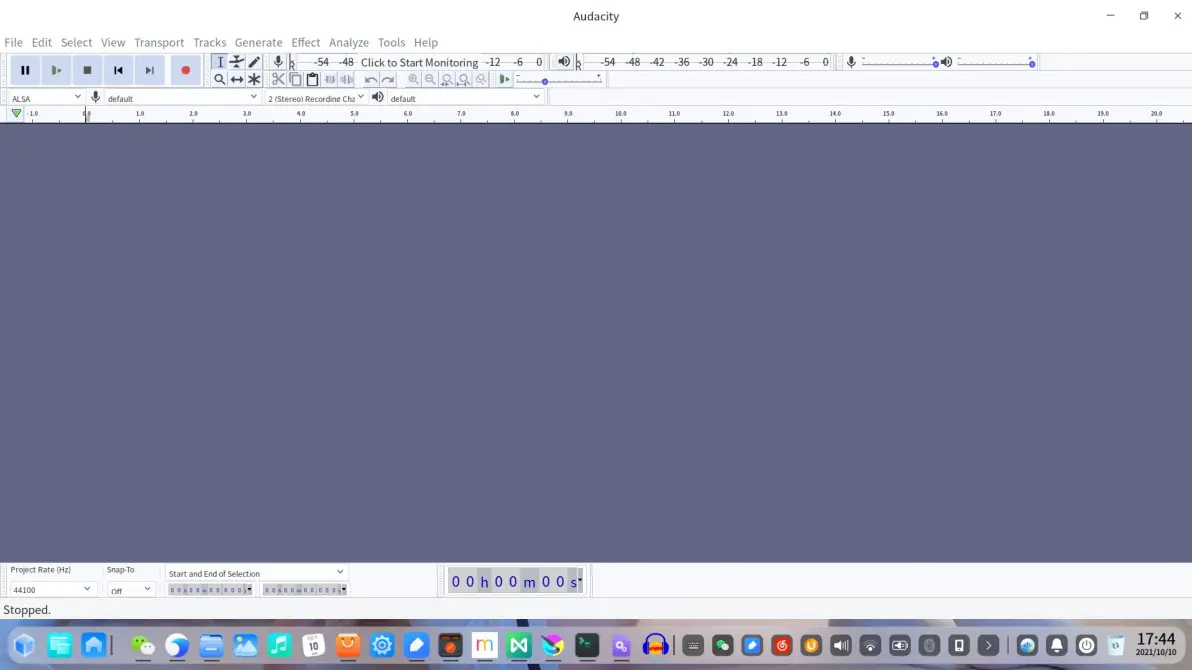Start playback with the Play button
The image size is (1192, 670).
(x=56, y=70)
